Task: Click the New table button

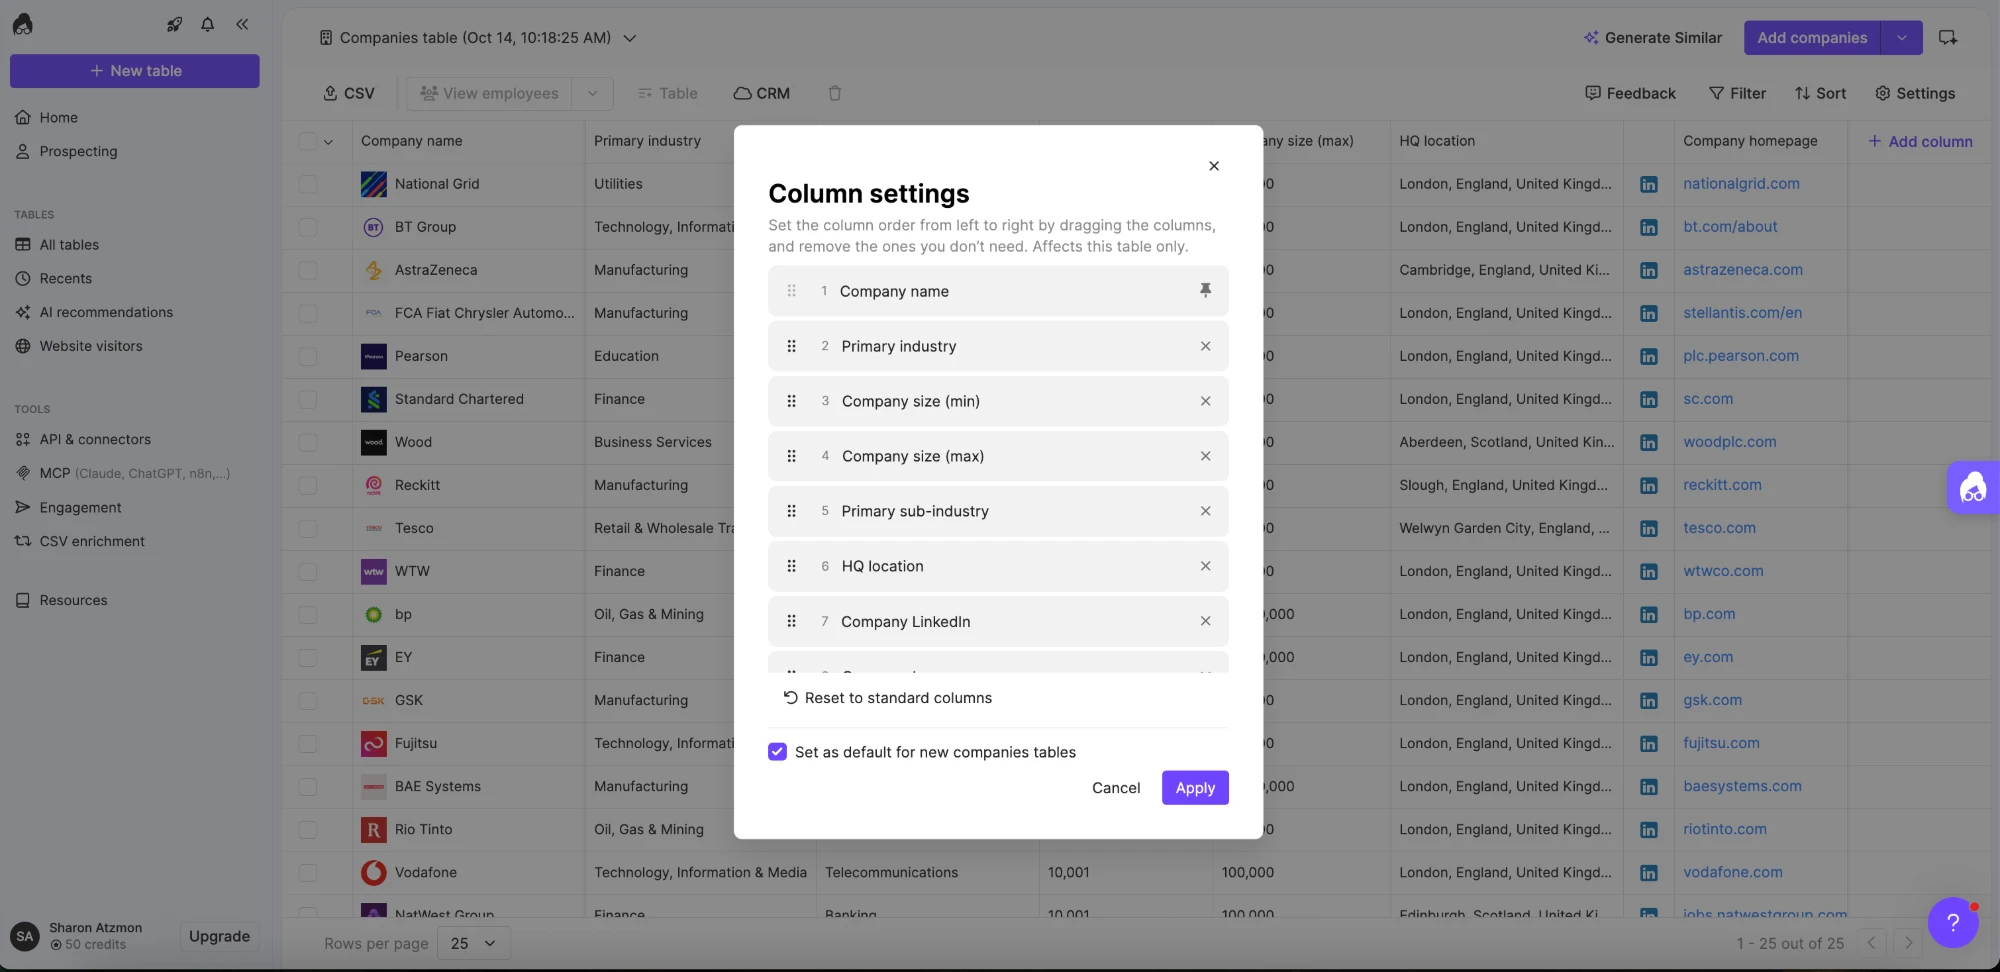Action: (135, 71)
